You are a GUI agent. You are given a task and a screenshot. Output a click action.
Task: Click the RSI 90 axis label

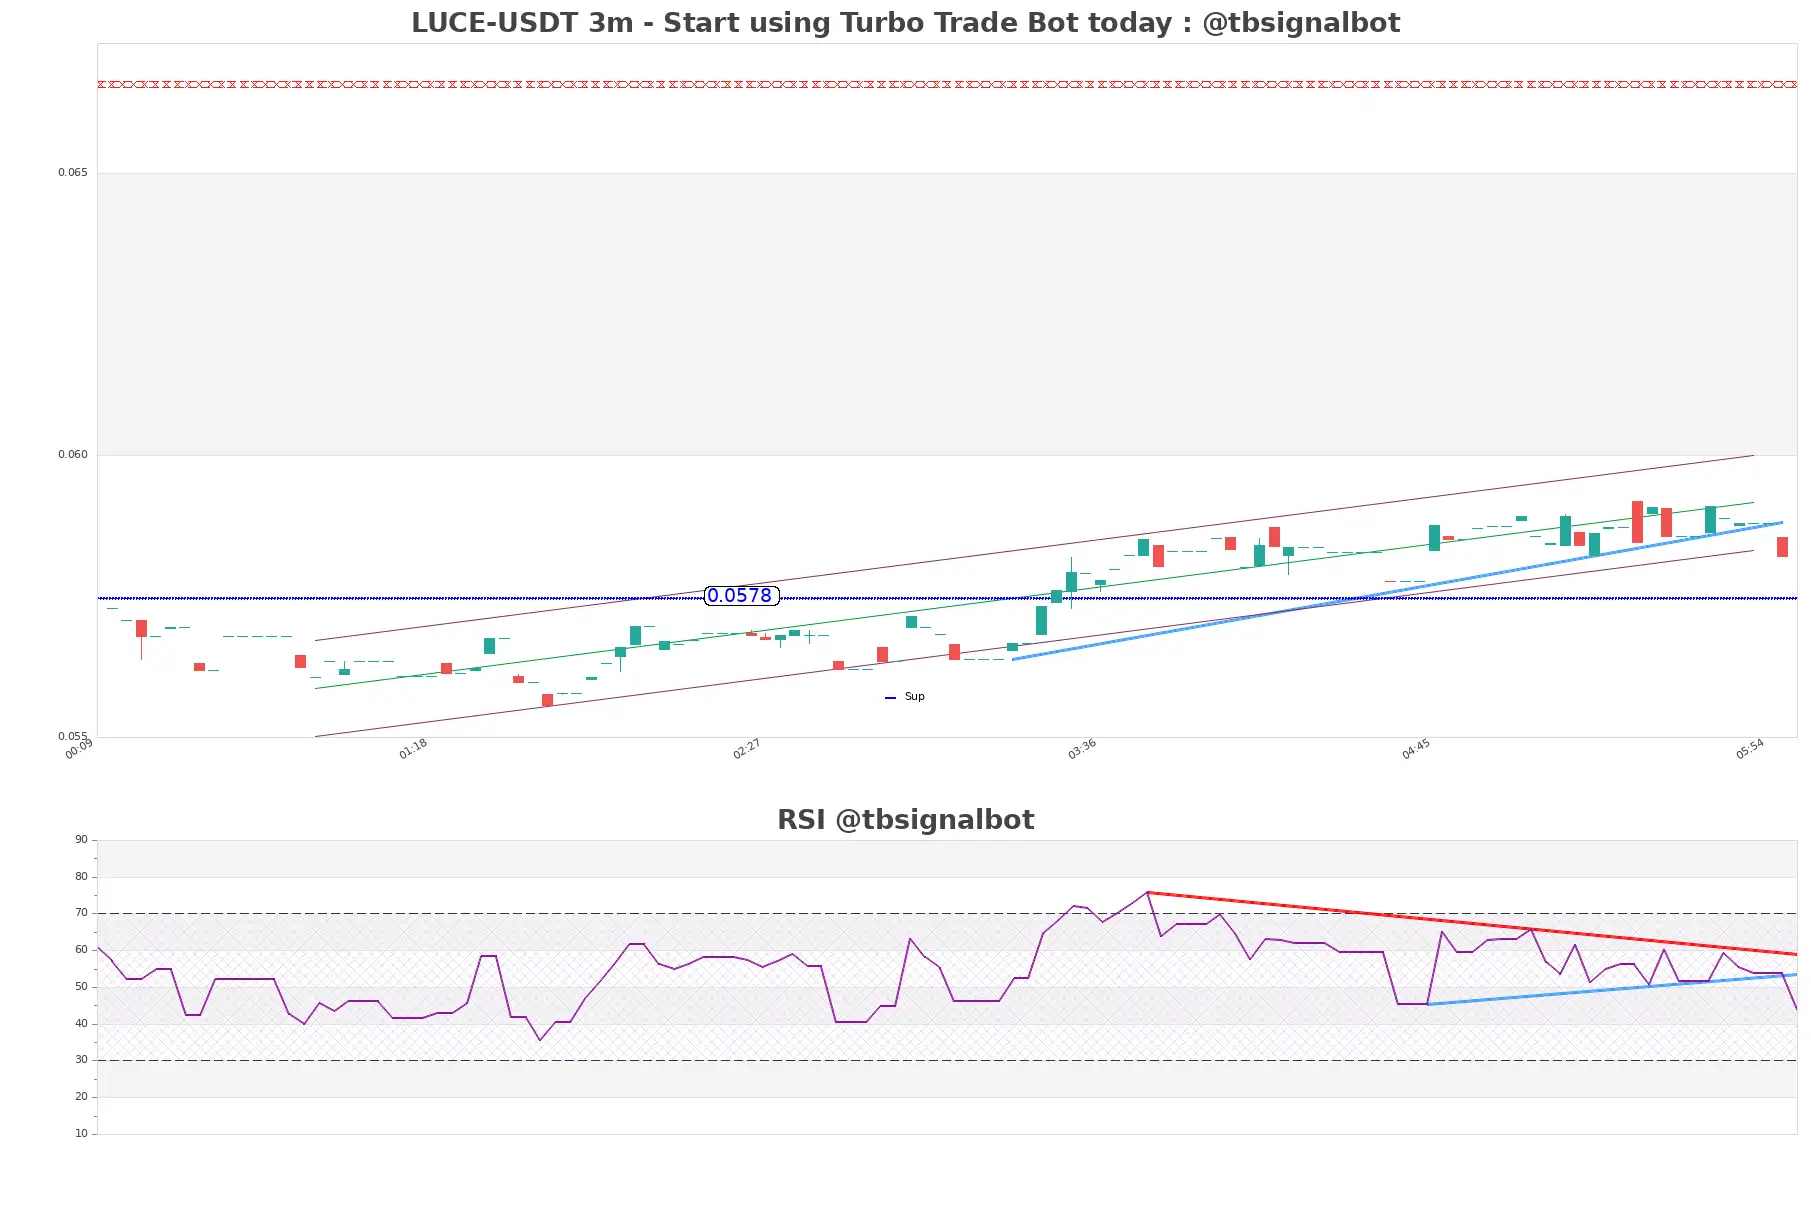[81, 840]
